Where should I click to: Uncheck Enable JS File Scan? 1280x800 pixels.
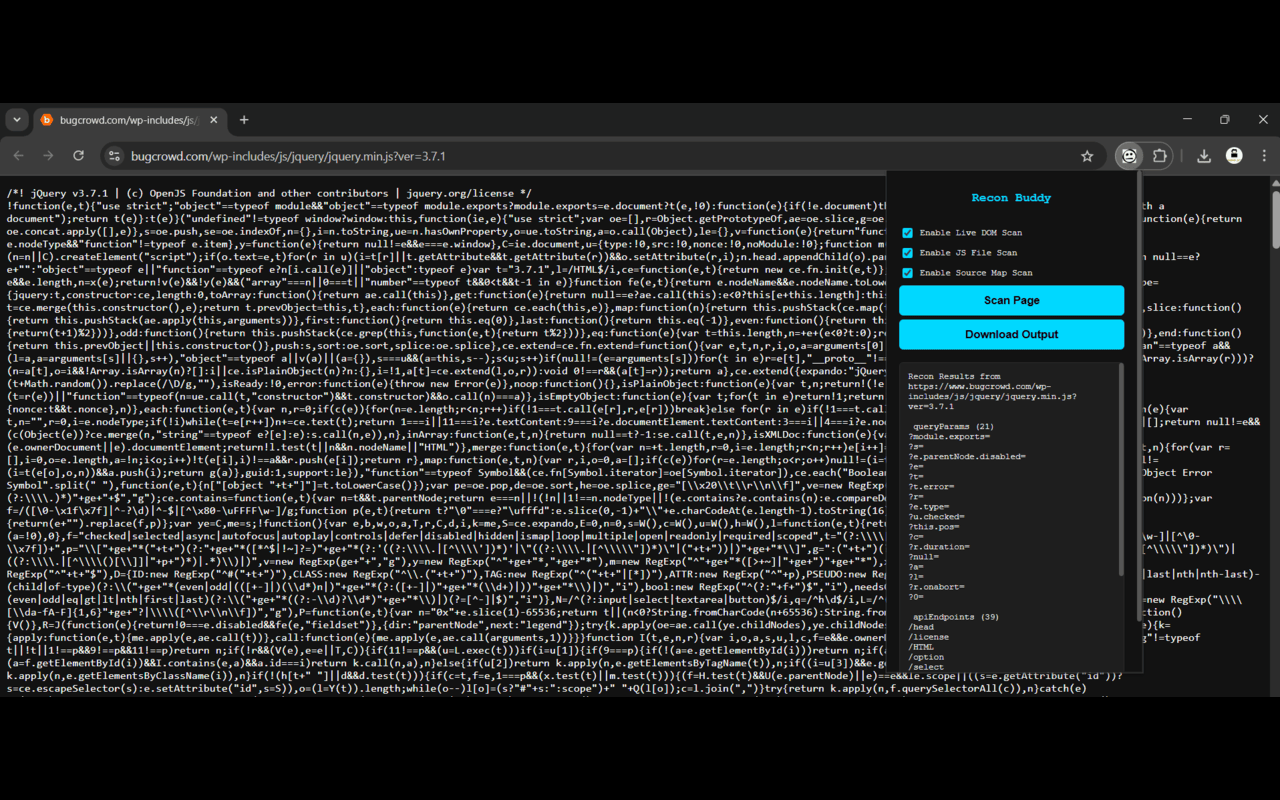(908, 253)
